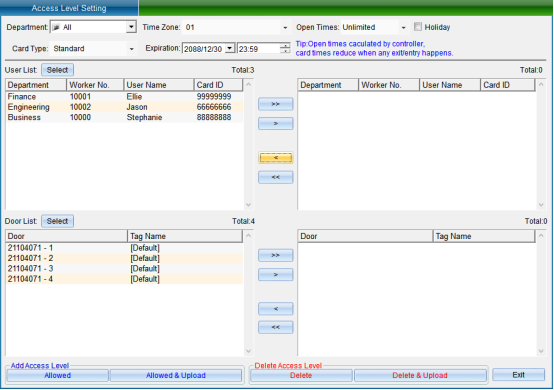Expand the Card Type dropdown
Image resolution: width=554 pixels, height=390 pixels.
click(131, 49)
